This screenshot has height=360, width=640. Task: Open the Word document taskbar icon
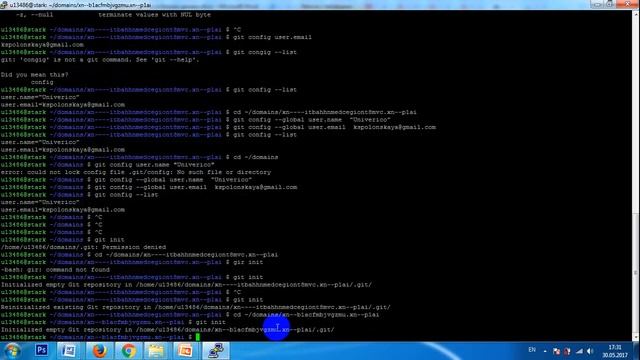tap(69, 351)
